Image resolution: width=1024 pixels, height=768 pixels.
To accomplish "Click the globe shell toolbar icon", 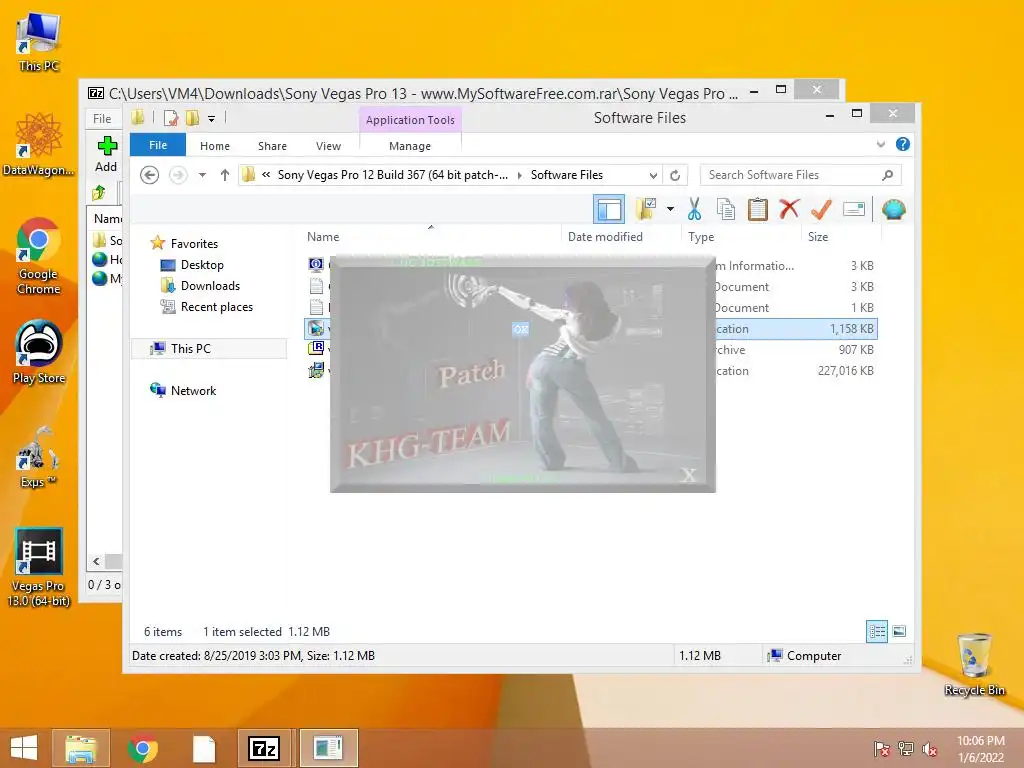I will point(893,210).
